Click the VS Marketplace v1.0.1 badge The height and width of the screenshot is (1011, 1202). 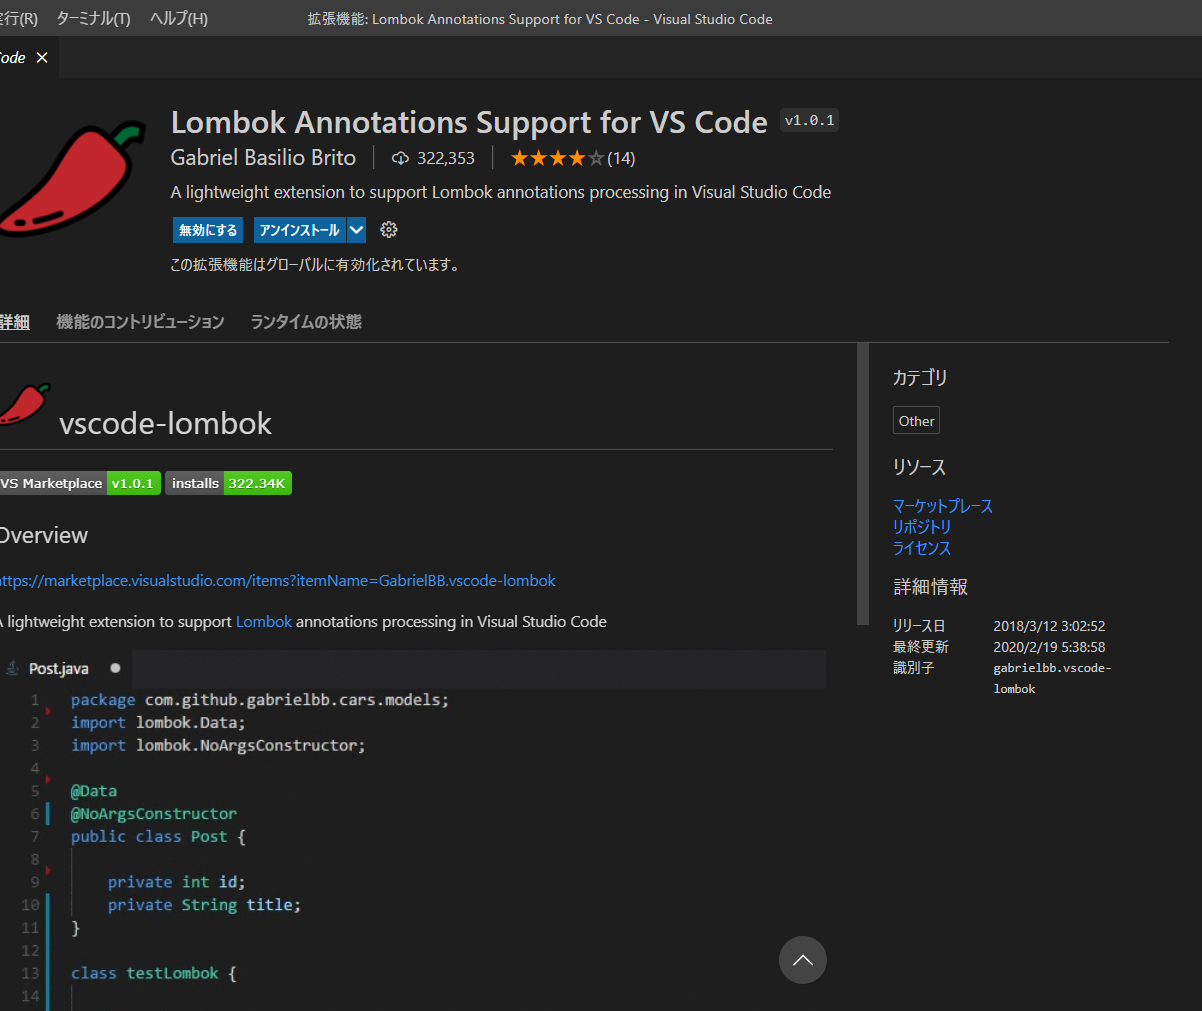[x=80, y=484]
